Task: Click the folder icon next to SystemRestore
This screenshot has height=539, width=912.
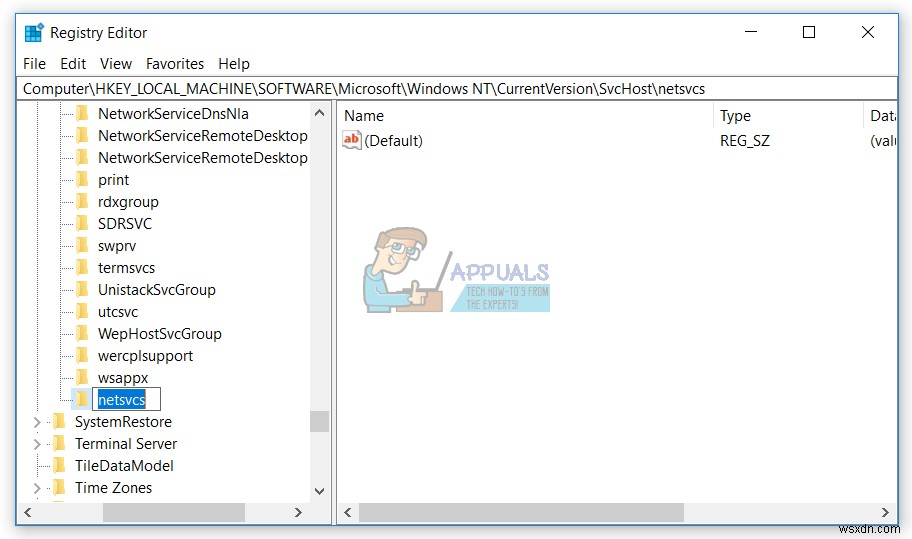Action: (59, 422)
